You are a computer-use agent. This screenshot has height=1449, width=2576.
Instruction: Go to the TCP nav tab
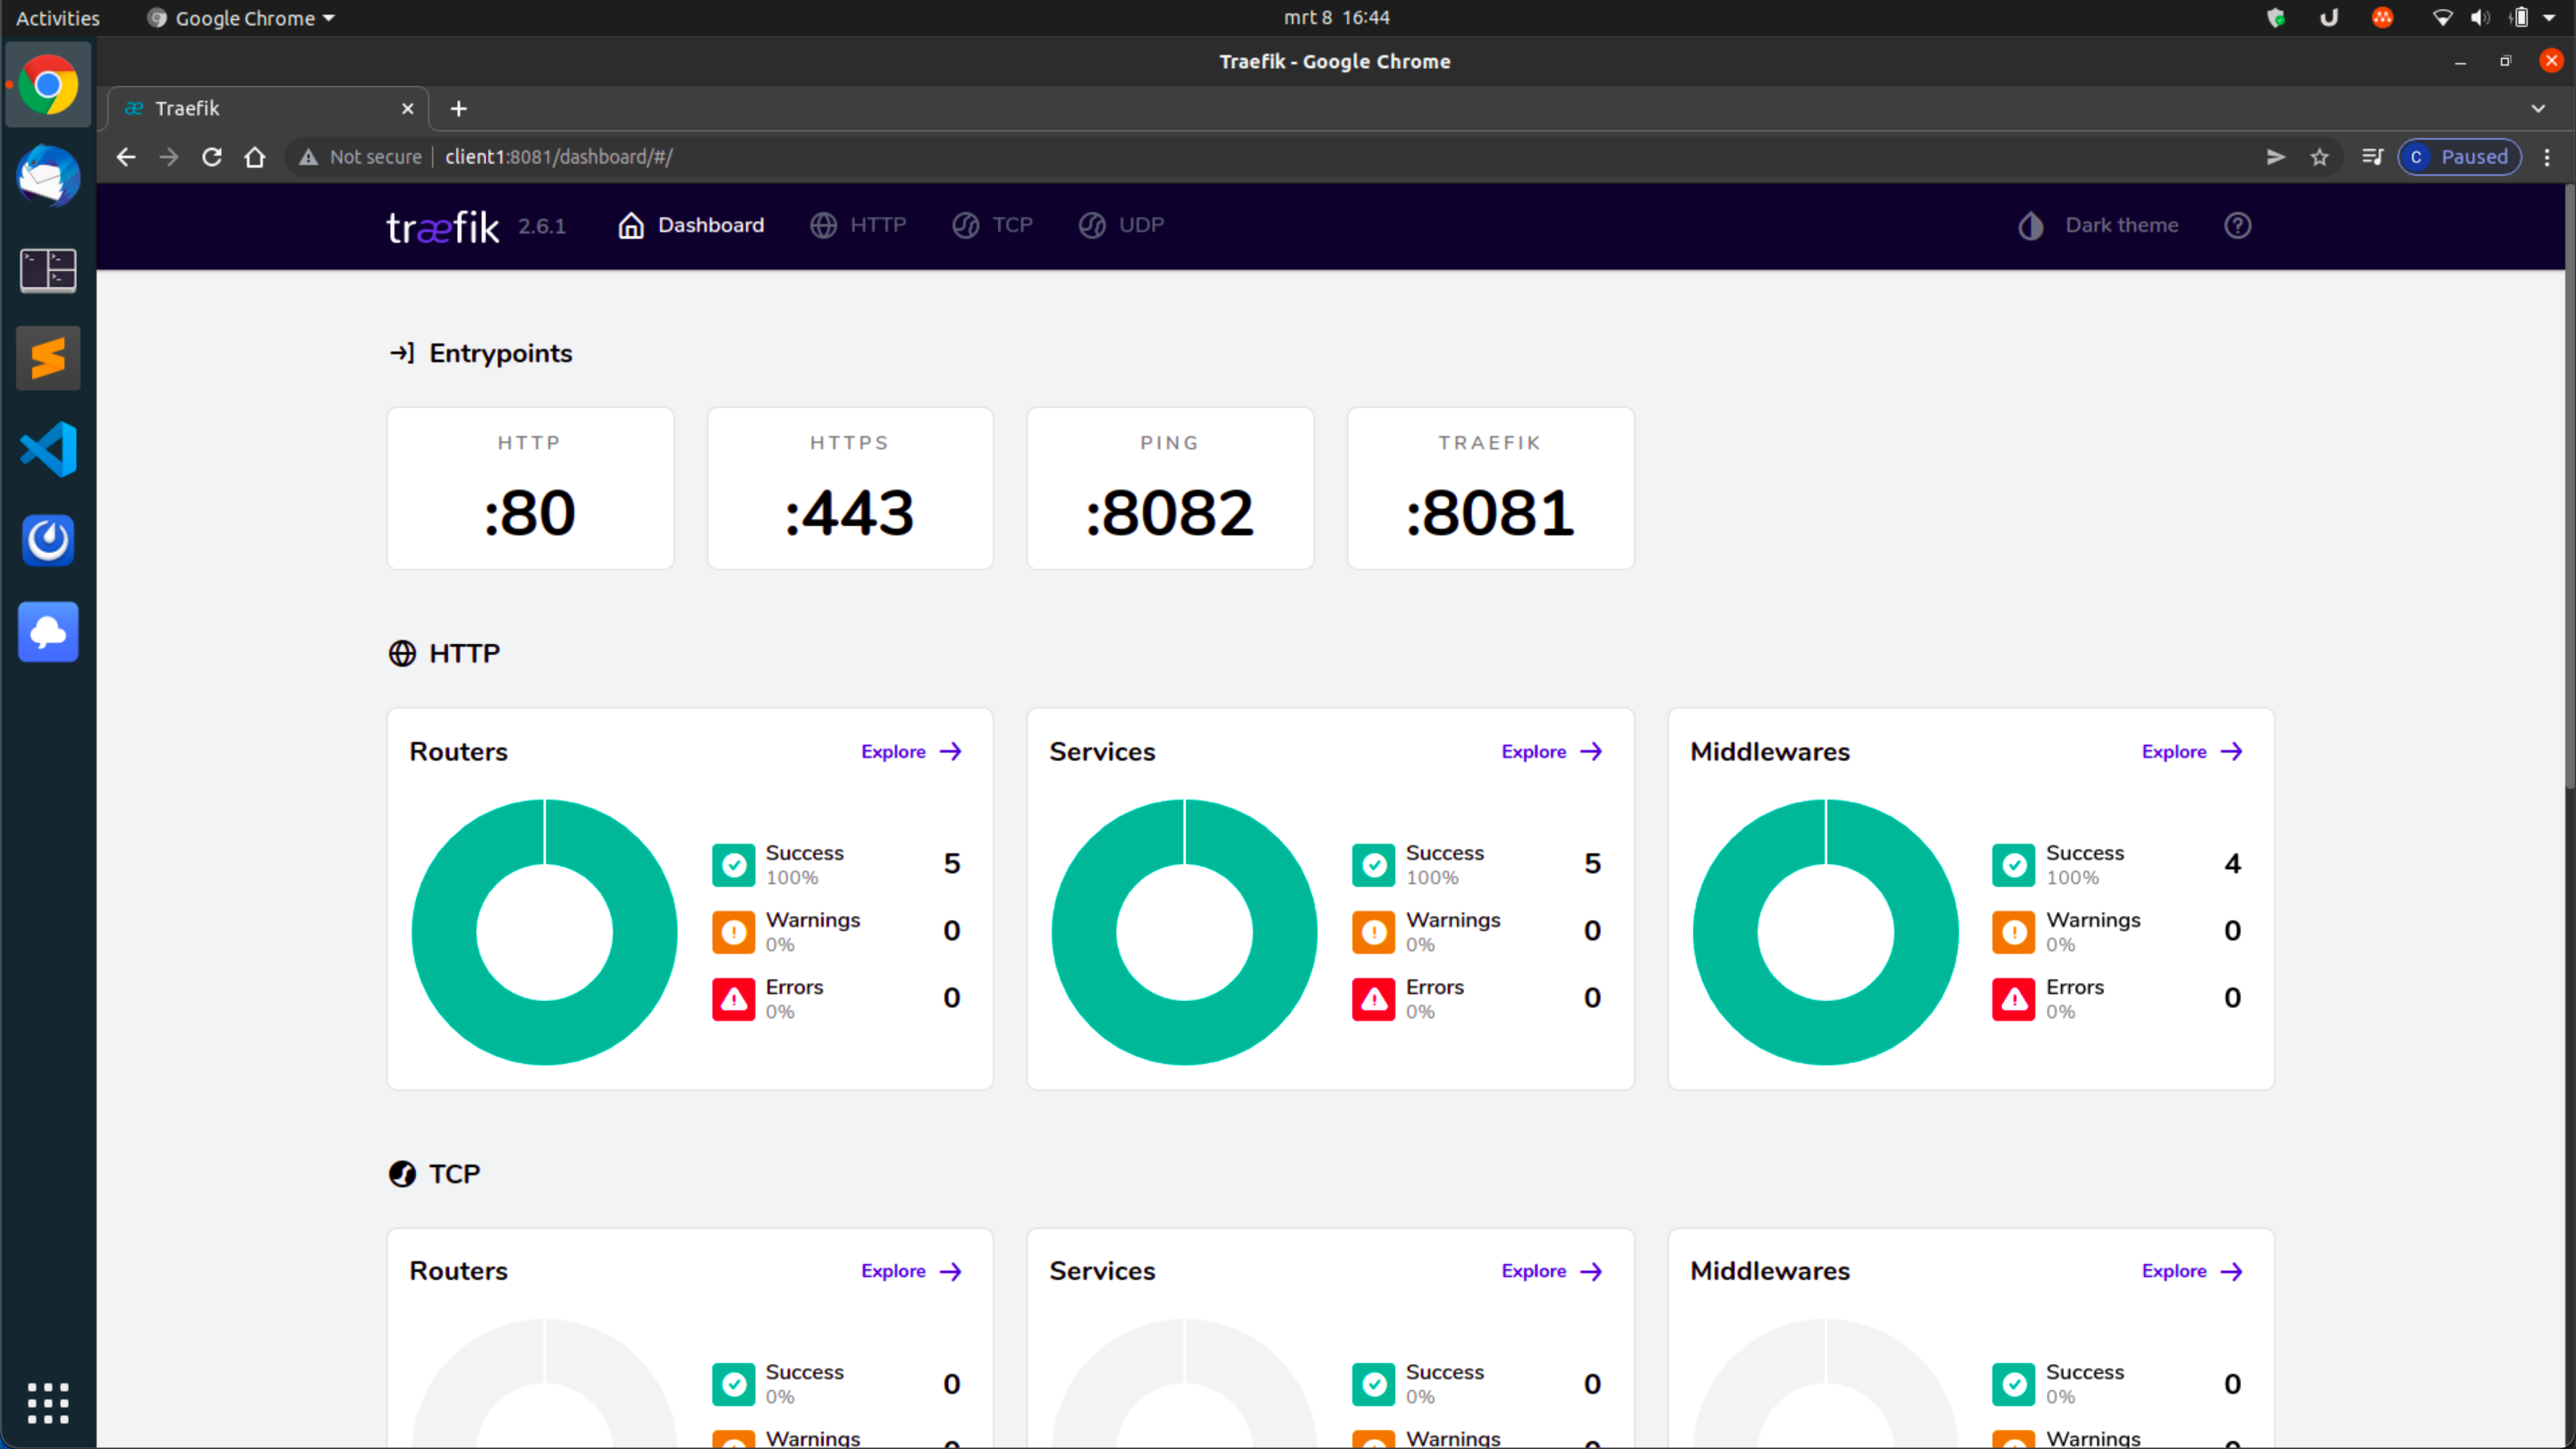[x=992, y=226]
